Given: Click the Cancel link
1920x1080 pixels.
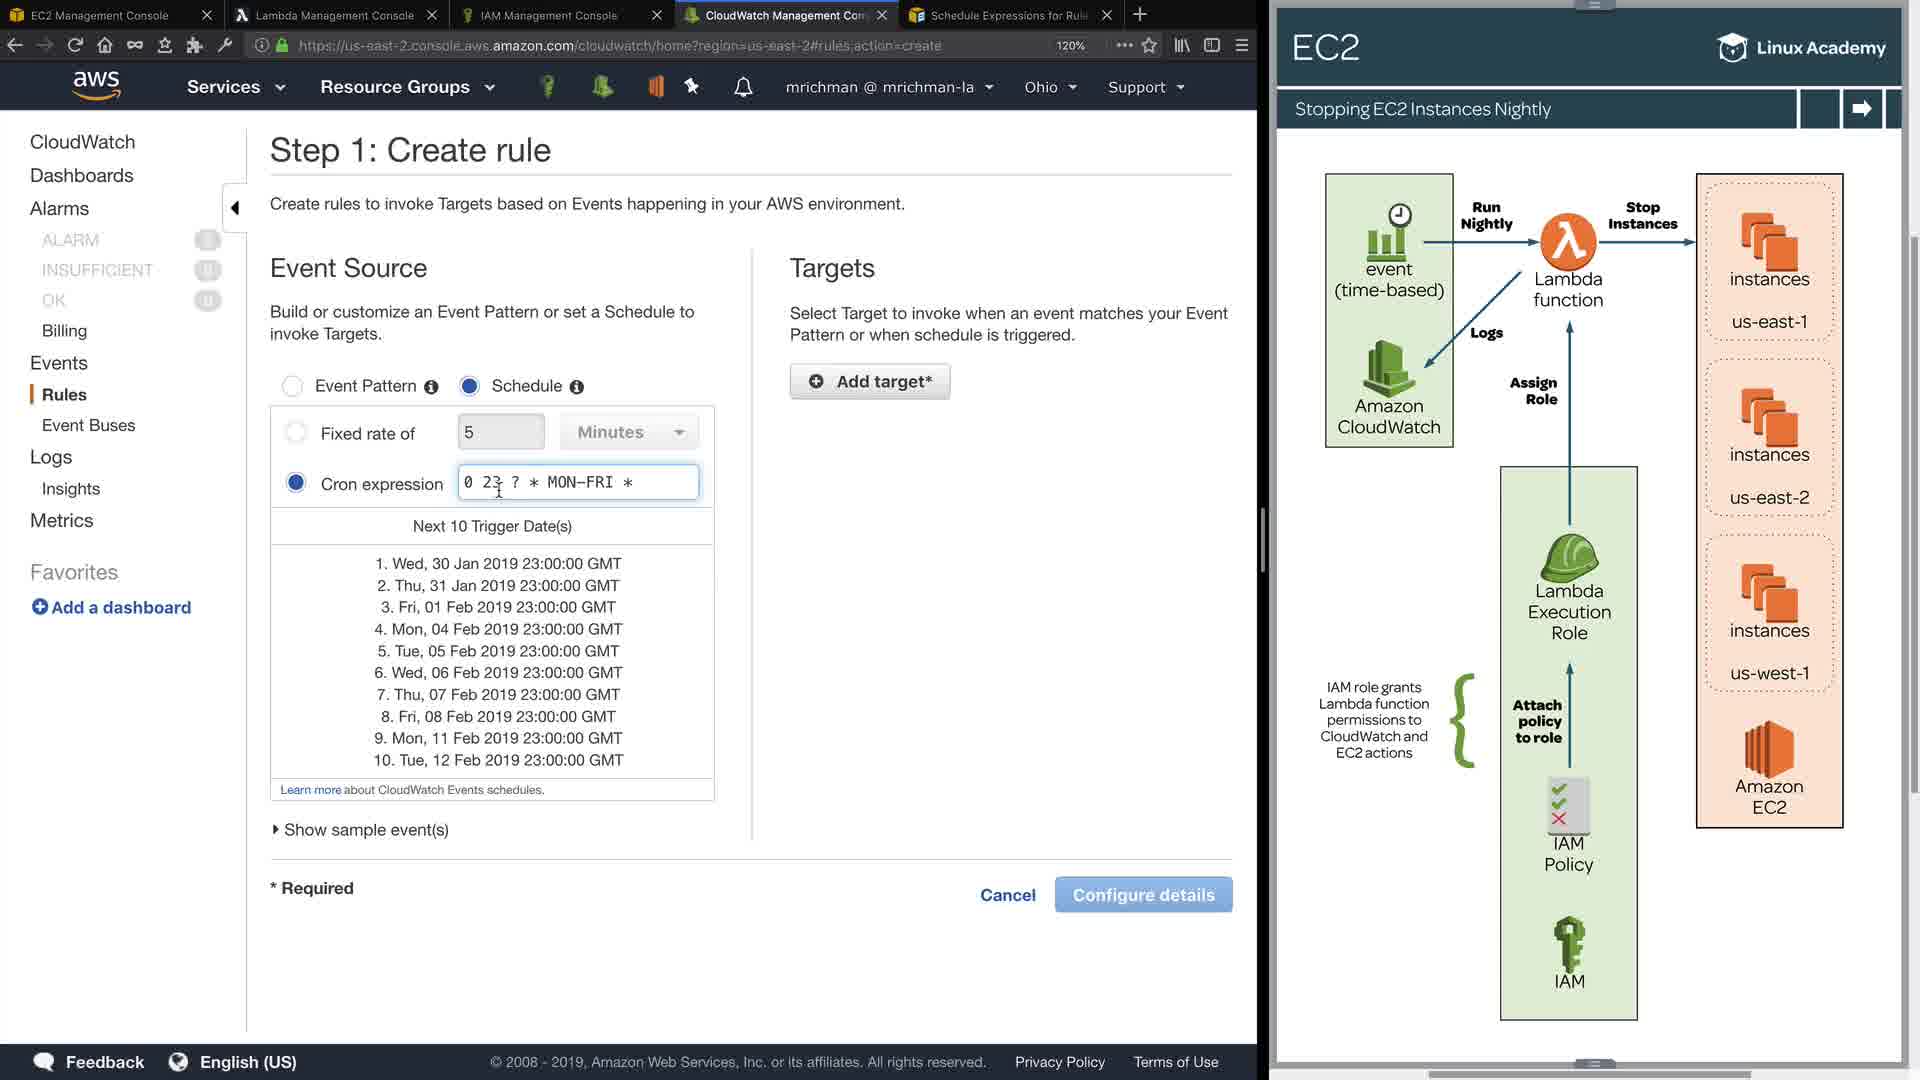Looking at the screenshot, I should pyautogui.click(x=1007, y=895).
